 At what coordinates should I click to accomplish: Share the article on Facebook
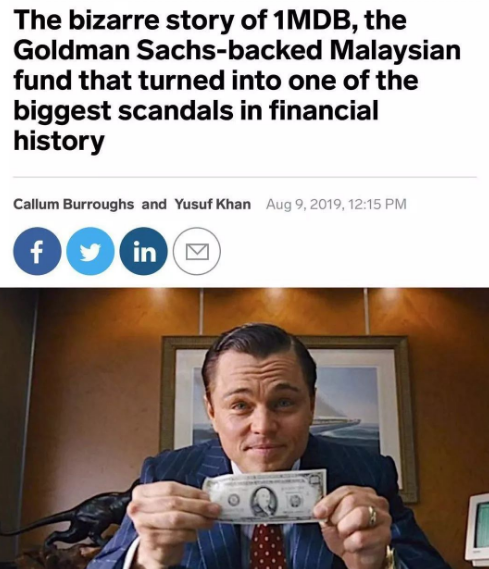point(37,251)
